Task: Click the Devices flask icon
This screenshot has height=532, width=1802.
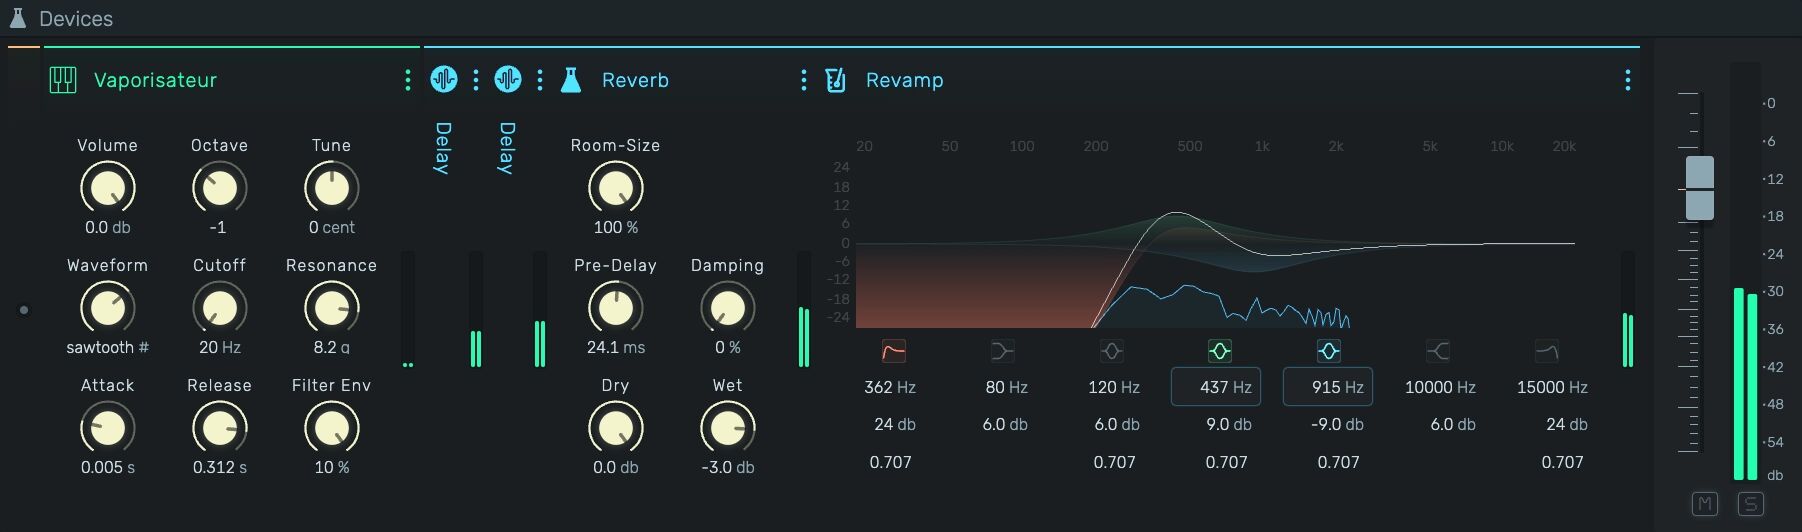Action: (x=18, y=18)
